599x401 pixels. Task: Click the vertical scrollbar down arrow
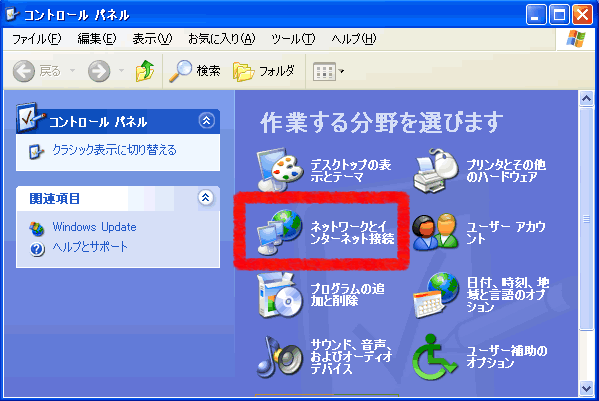tap(586, 388)
